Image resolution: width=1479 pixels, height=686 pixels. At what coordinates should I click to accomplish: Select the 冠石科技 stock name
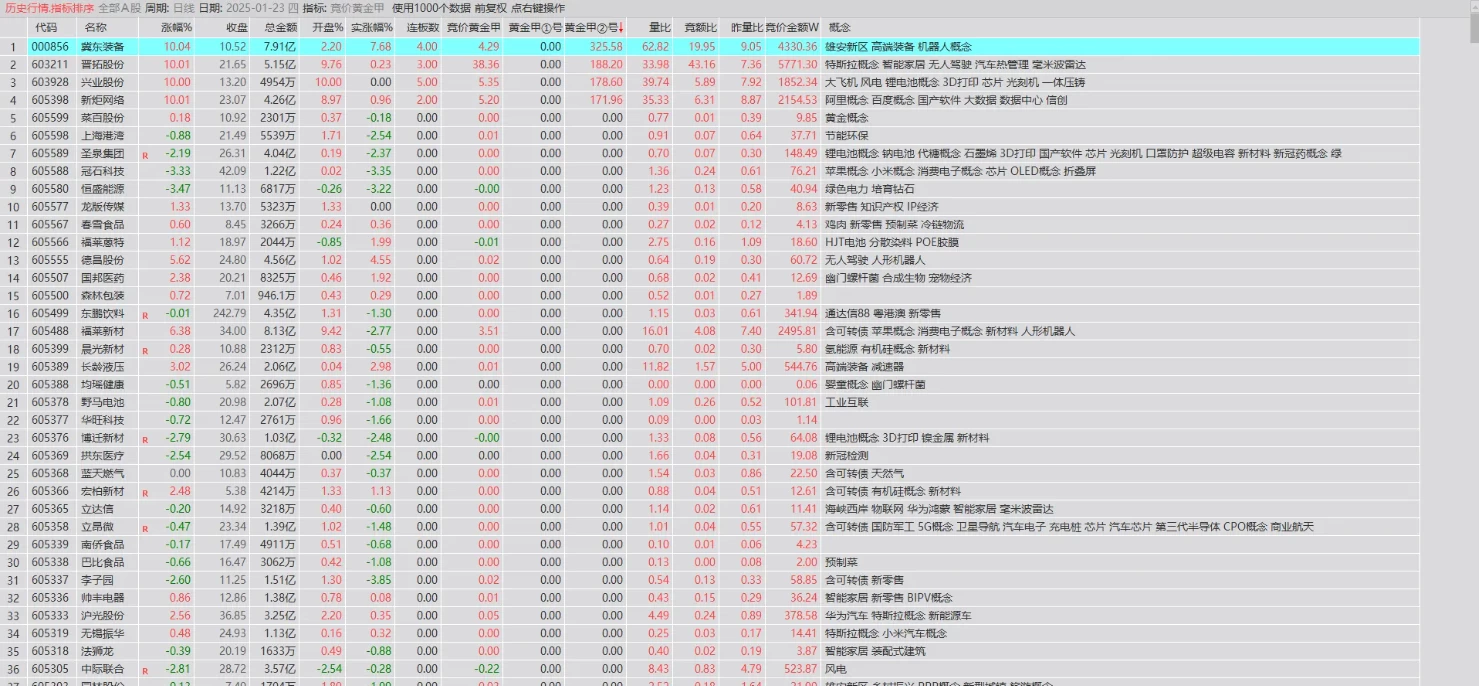pyautogui.click(x=103, y=171)
